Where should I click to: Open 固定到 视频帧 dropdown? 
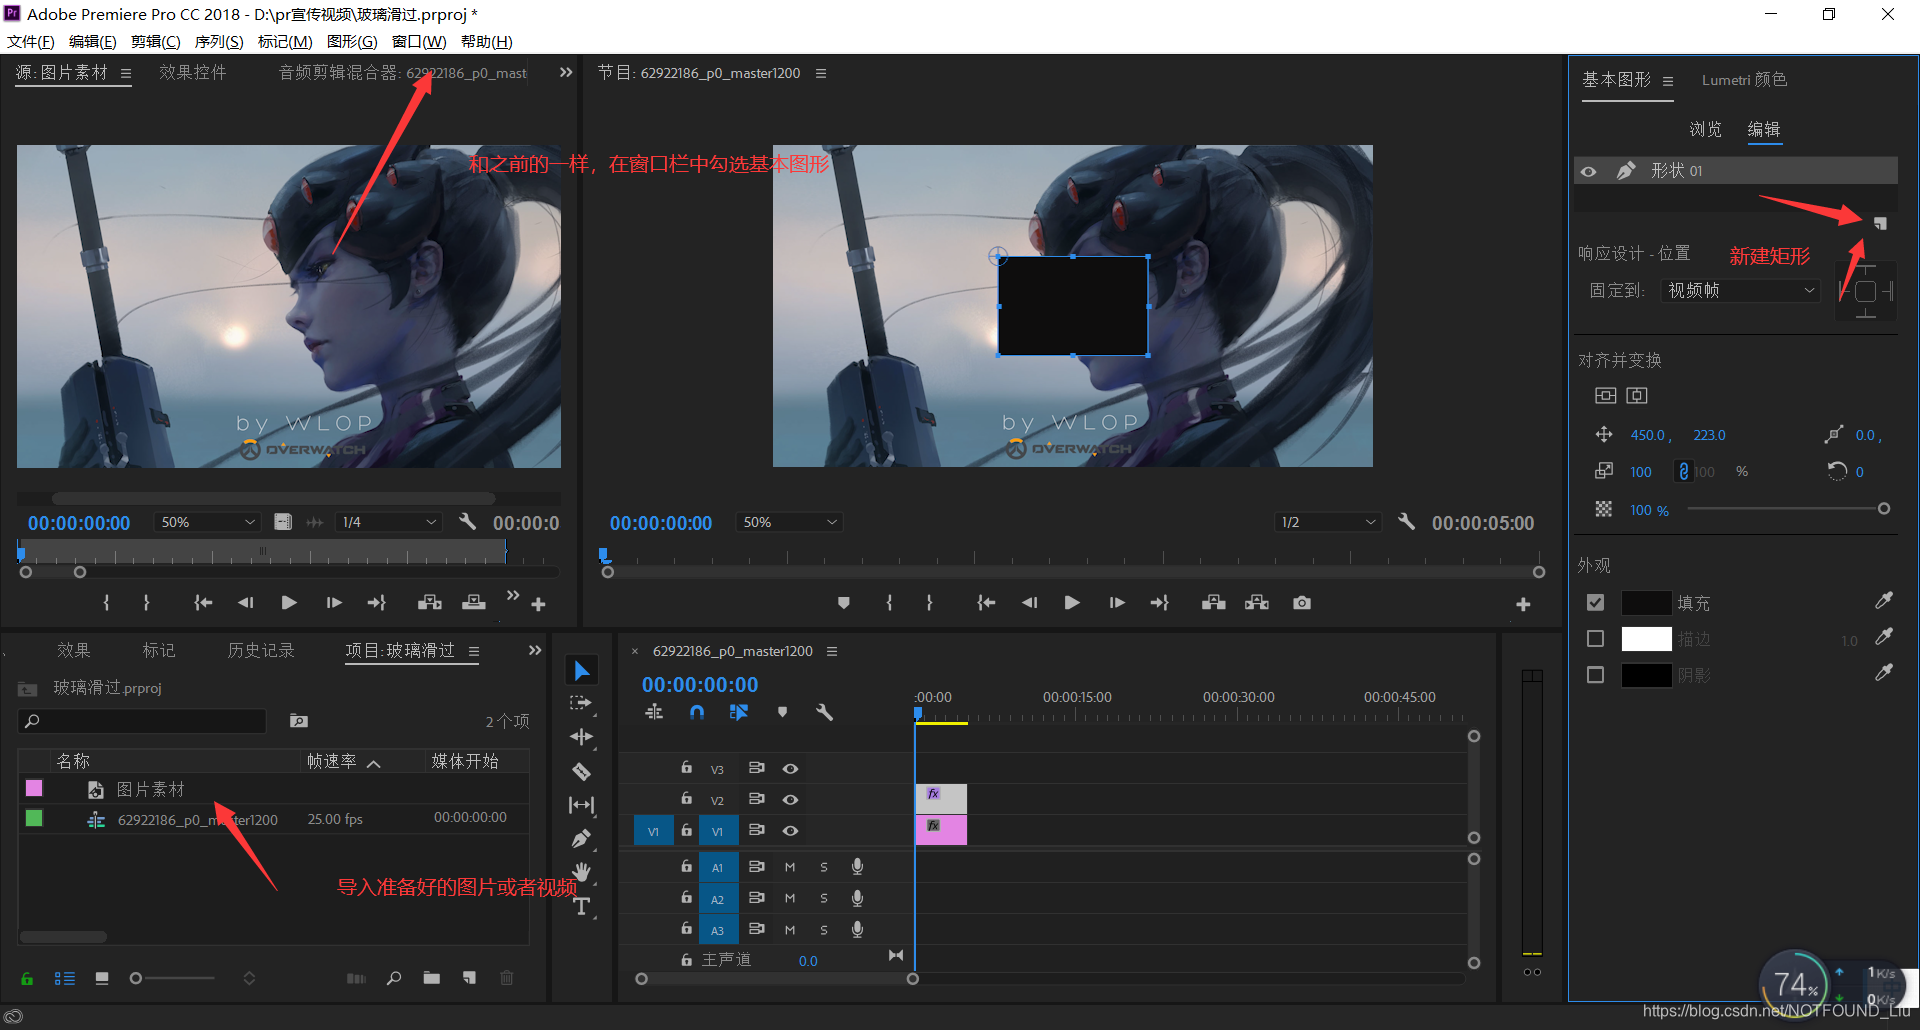click(x=1741, y=290)
